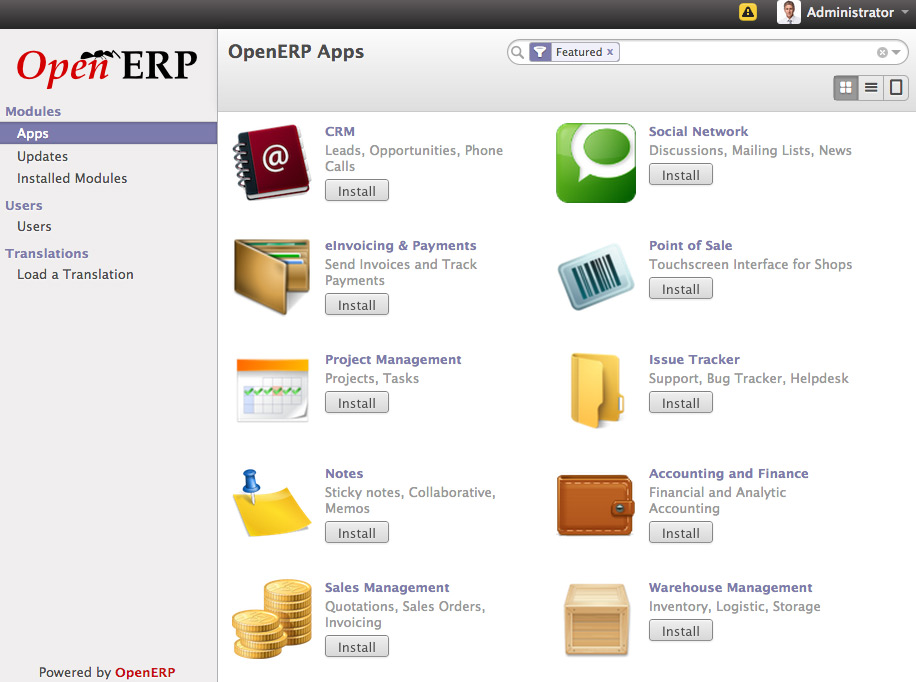Remove the Featured filter tag
The width and height of the screenshot is (916, 682).
click(610, 51)
